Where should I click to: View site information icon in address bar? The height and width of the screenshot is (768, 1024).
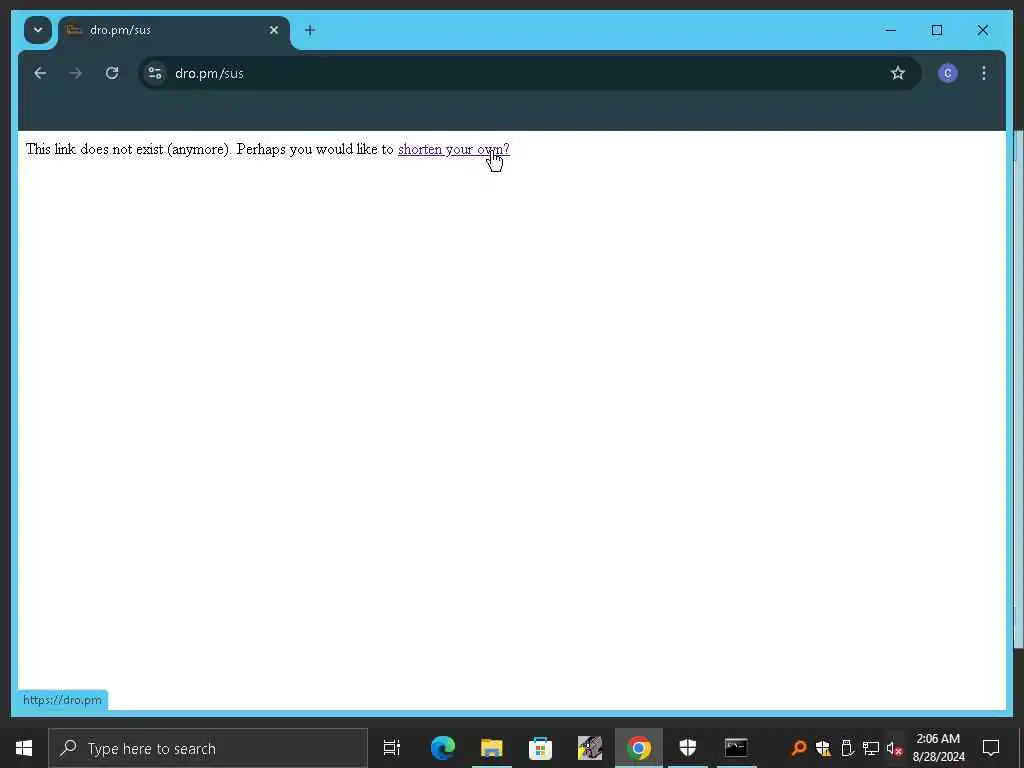pyautogui.click(x=155, y=73)
